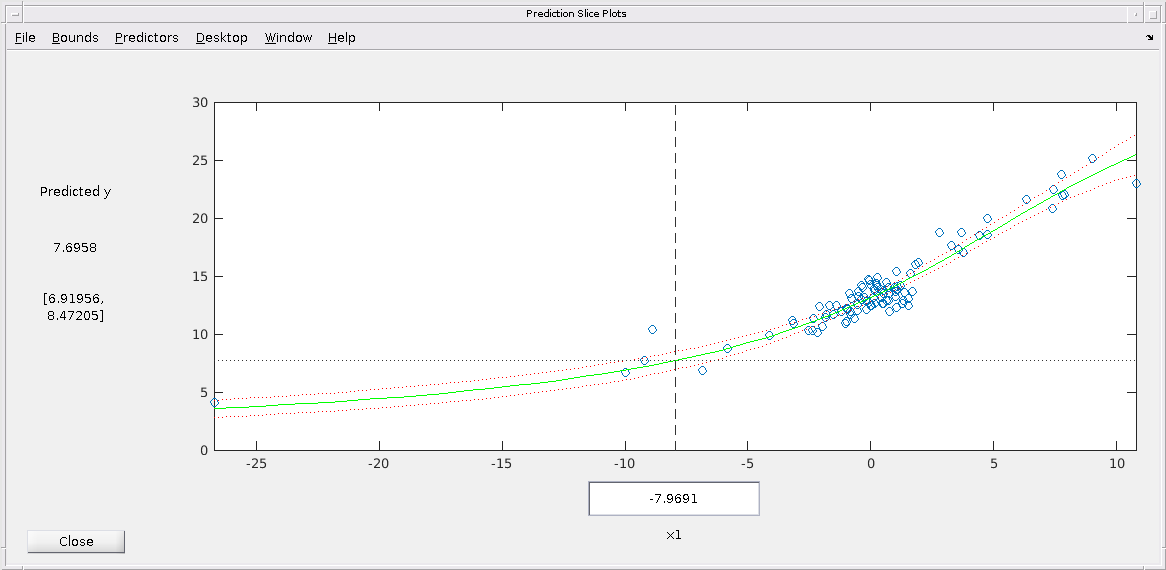The height and width of the screenshot is (570, 1166).
Task: Click the x-axis tick label -25
Action: click(257, 464)
